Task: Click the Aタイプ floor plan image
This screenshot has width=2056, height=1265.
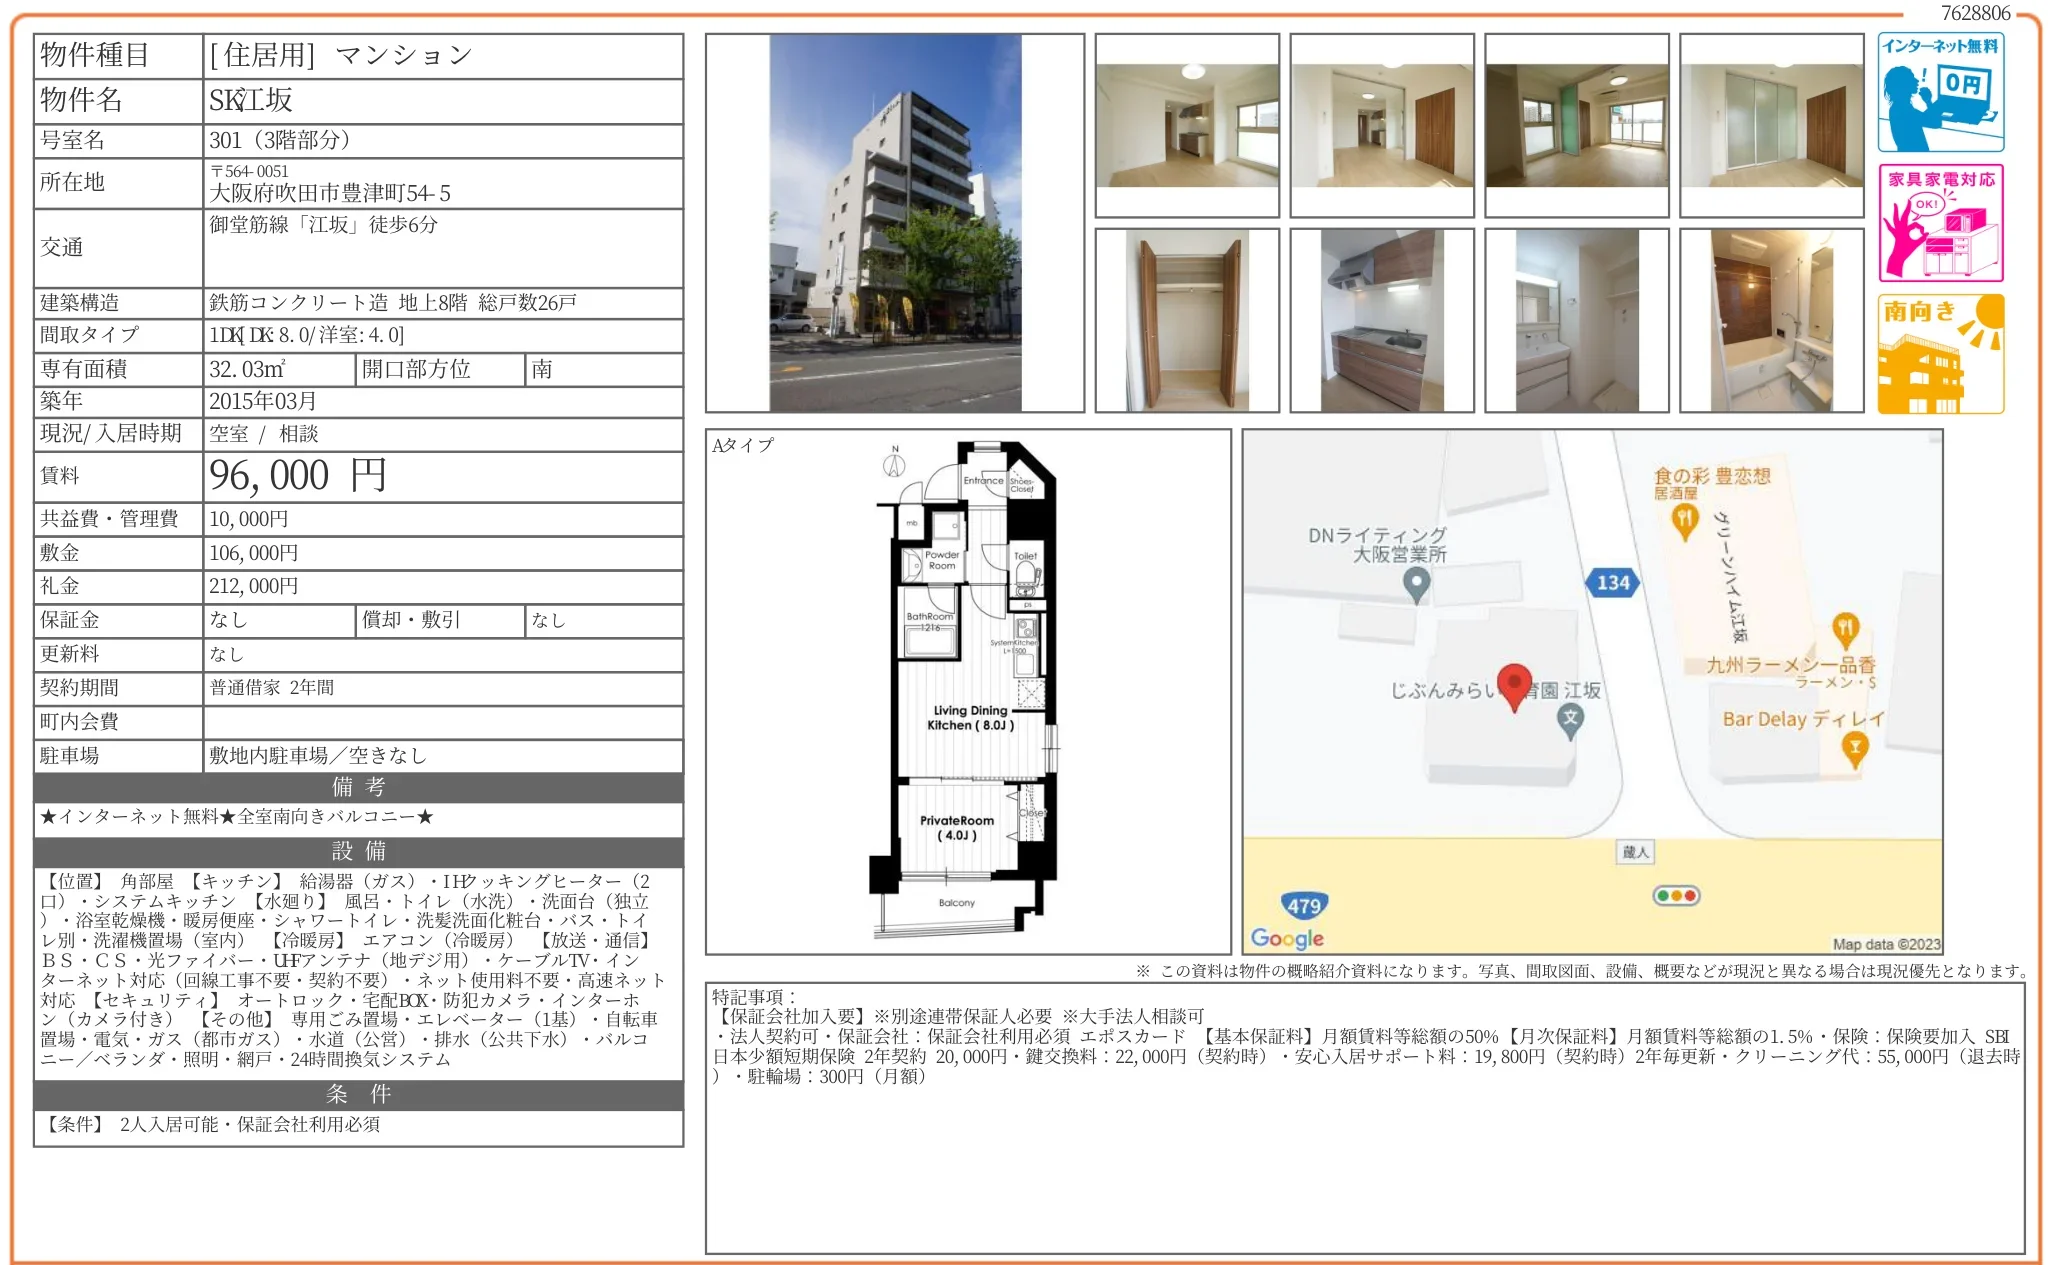Action: pyautogui.click(x=967, y=691)
